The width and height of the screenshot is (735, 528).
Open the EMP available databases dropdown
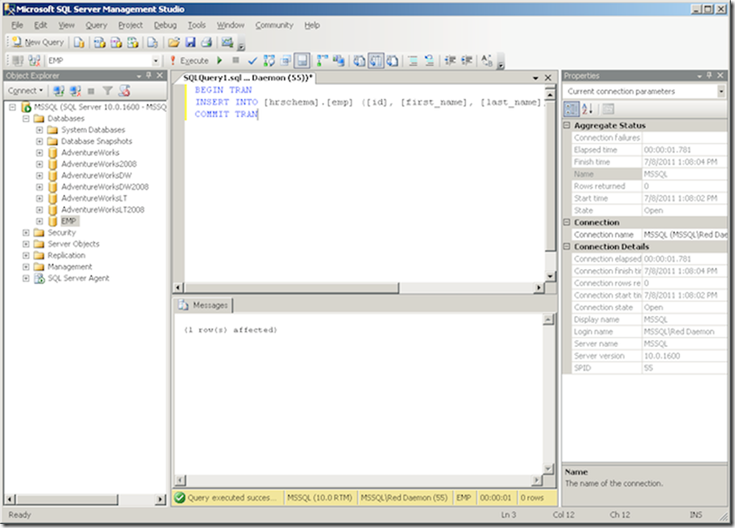(155, 61)
